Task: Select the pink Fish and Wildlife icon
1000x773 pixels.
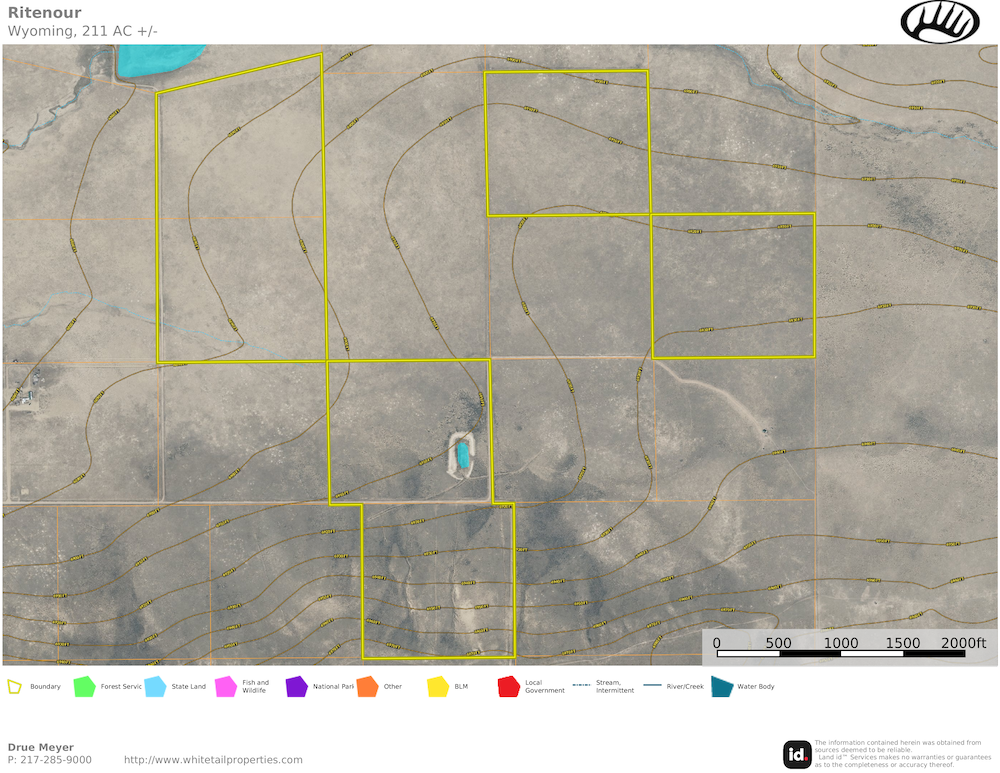Action: (225, 687)
